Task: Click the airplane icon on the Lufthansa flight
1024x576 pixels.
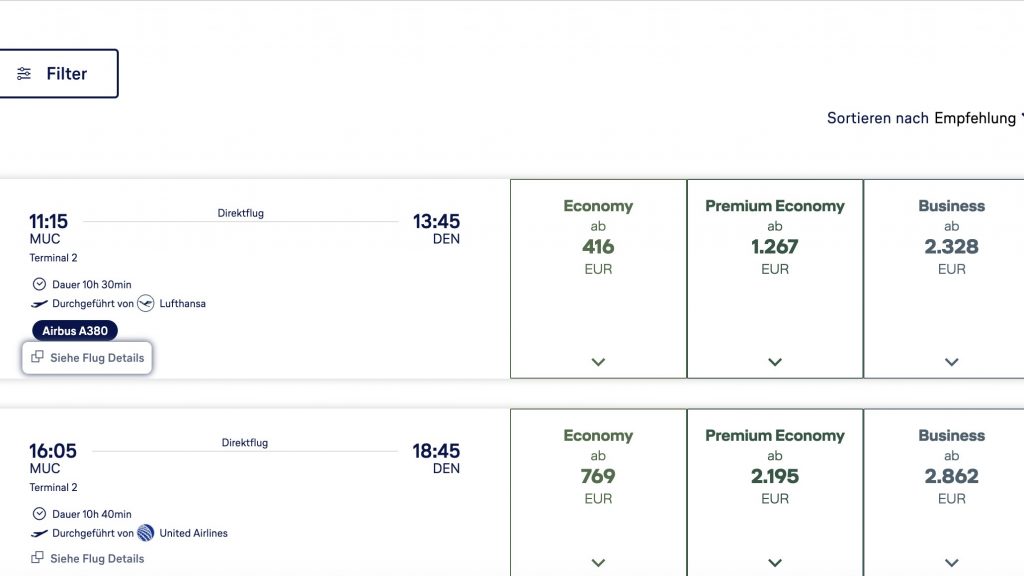Action: tap(39, 303)
